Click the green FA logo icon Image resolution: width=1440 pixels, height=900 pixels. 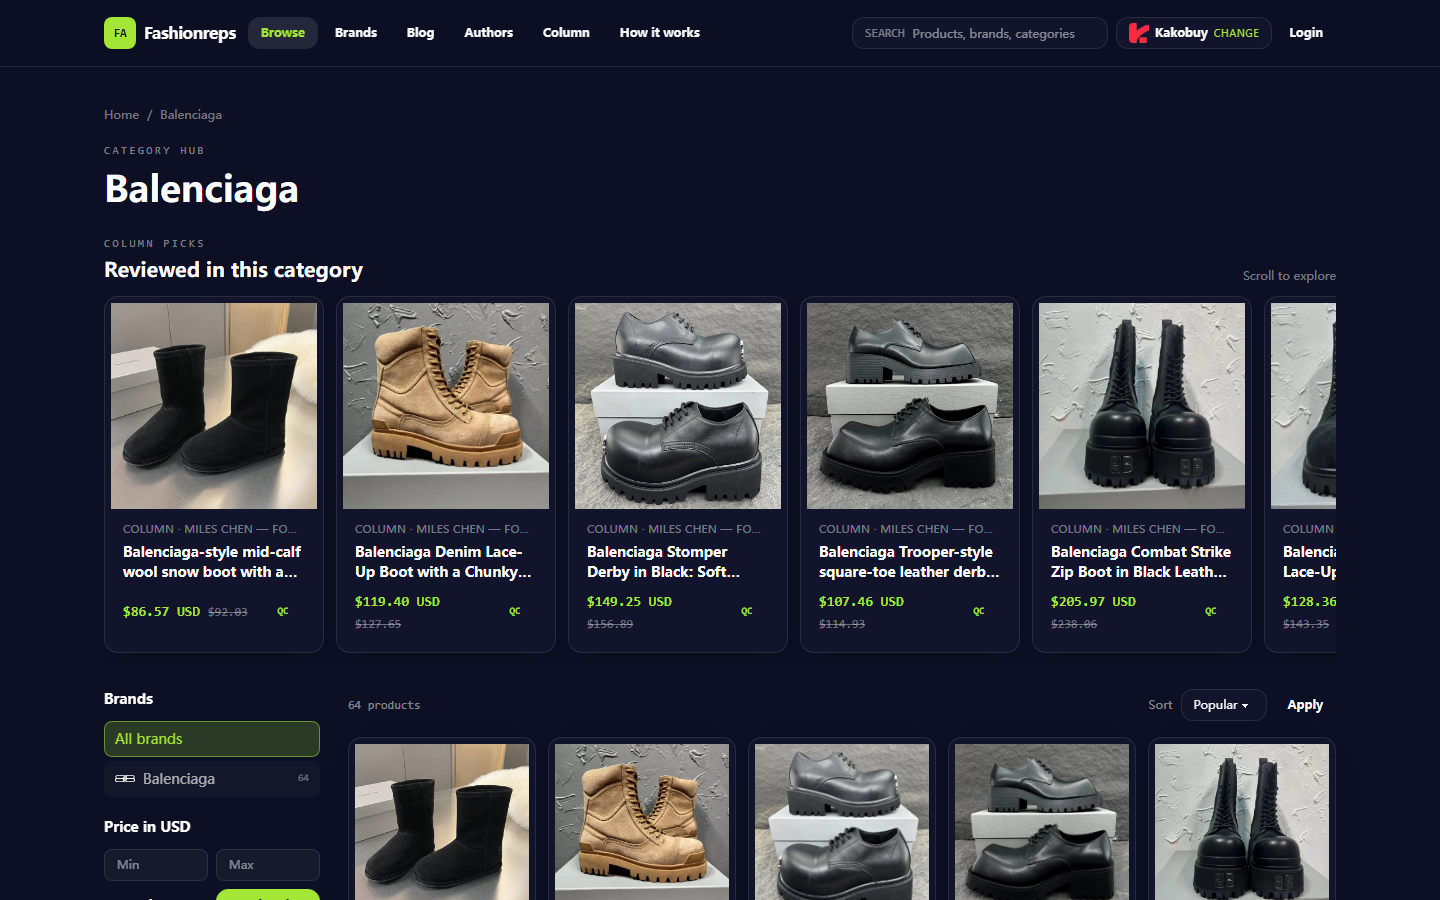(120, 33)
